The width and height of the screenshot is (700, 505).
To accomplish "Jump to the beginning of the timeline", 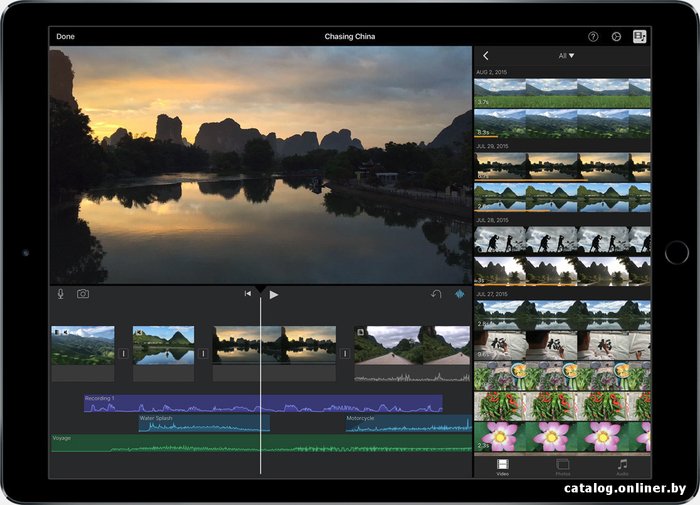I will pyautogui.click(x=248, y=295).
